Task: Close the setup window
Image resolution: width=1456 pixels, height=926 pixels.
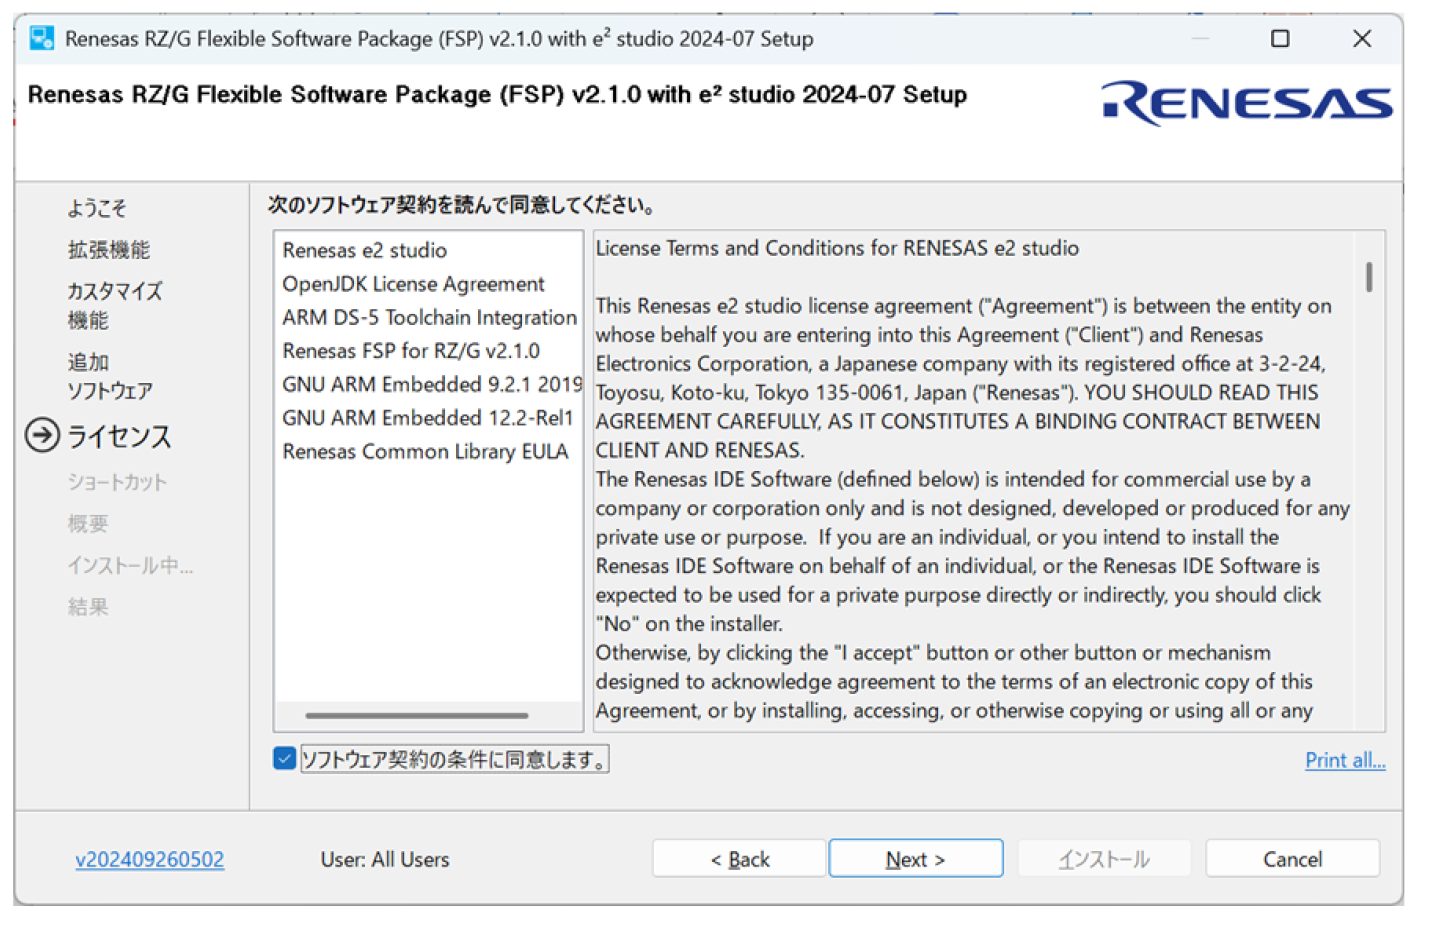Action: click(1362, 39)
